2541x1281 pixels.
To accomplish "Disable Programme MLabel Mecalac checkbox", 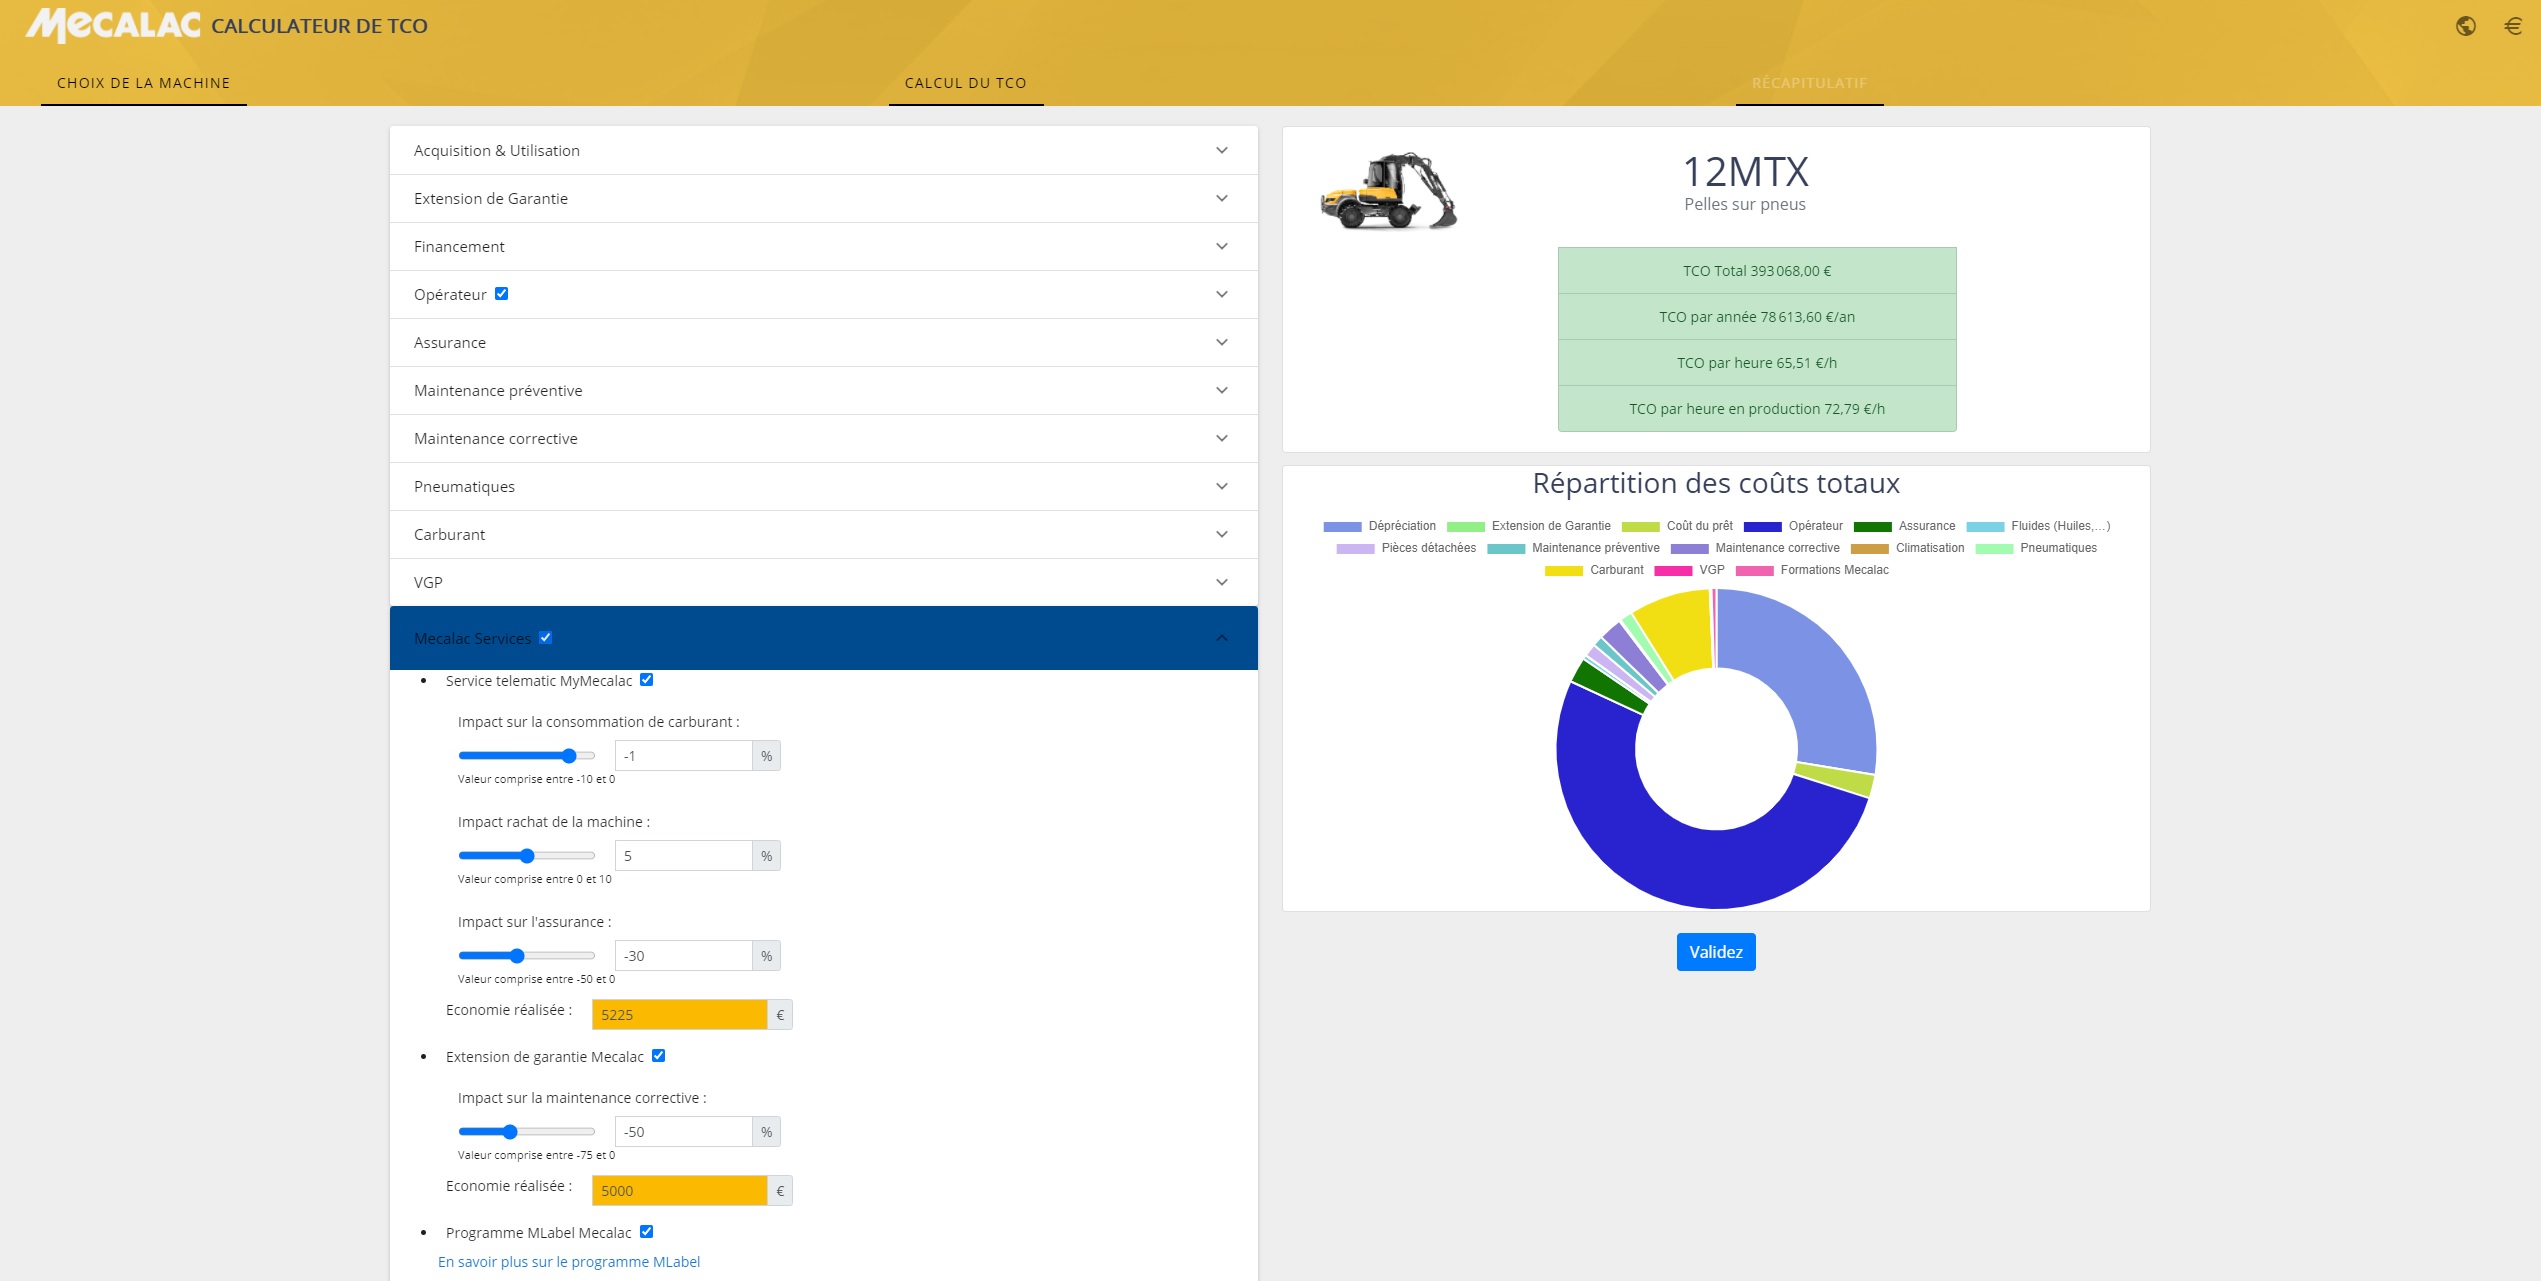I will pyautogui.click(x=647, y=1232).
